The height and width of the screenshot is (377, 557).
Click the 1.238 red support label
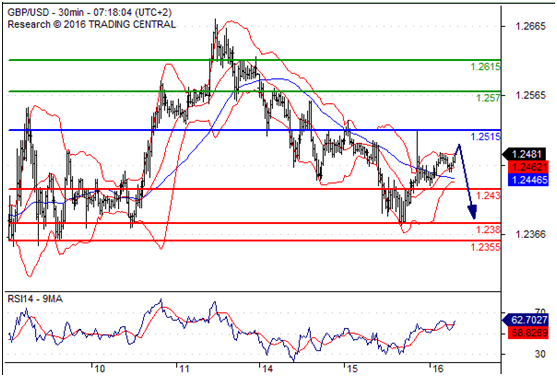point(488,230)
